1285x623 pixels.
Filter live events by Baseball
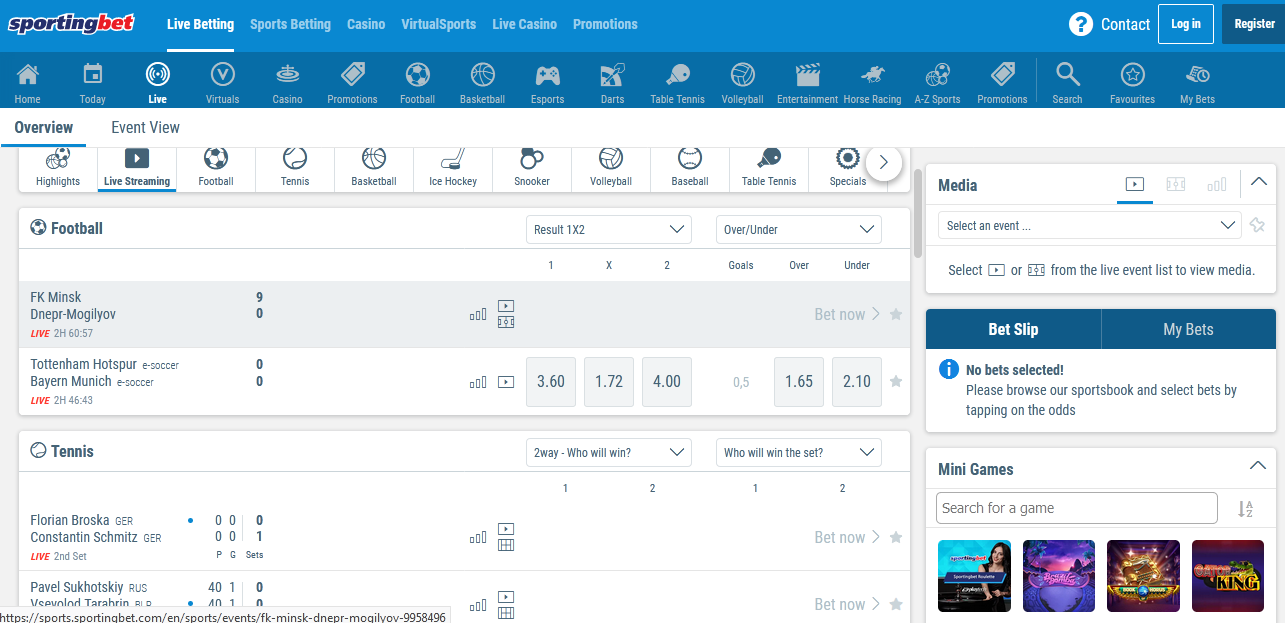click(x=690, y=168)
